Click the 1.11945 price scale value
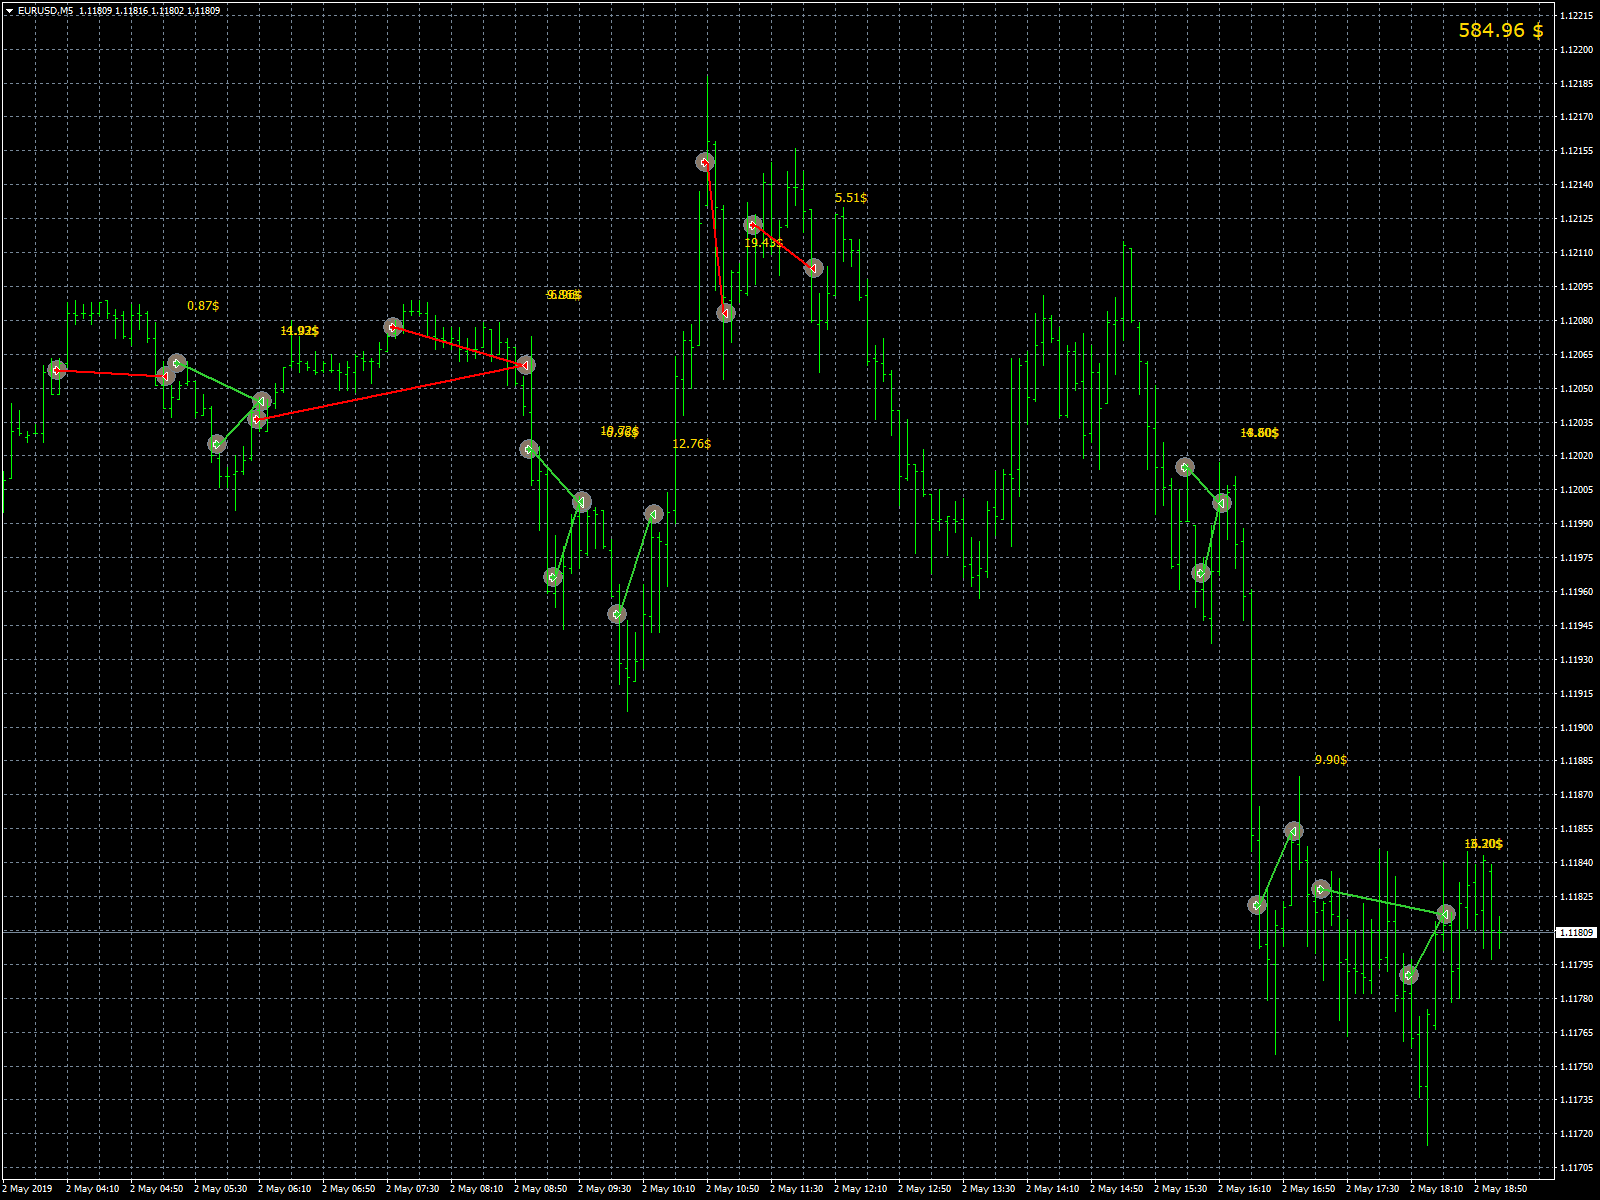Screen dimensions: 1600x1200 coord(1577,626)
